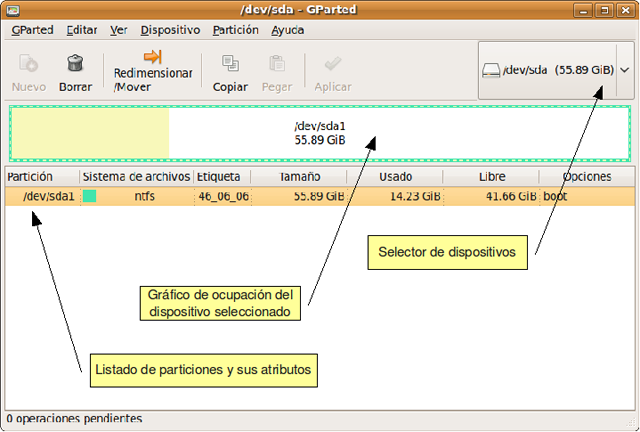Viewport: 640px width, 432px height.
Task: Maximize the GParted window
Action: coord(604,11)
